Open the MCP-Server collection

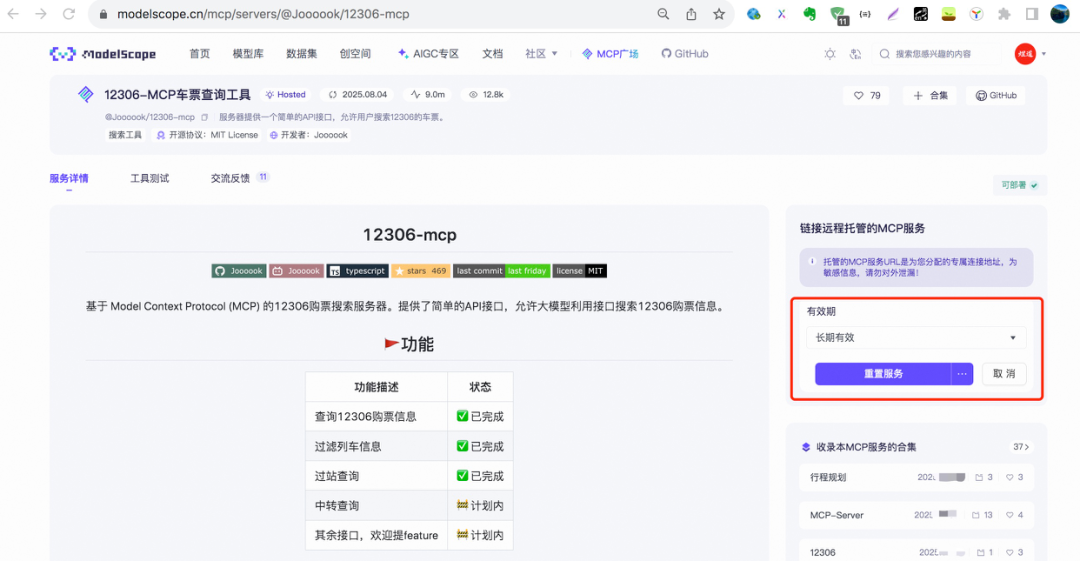click(x=916, y=515)
